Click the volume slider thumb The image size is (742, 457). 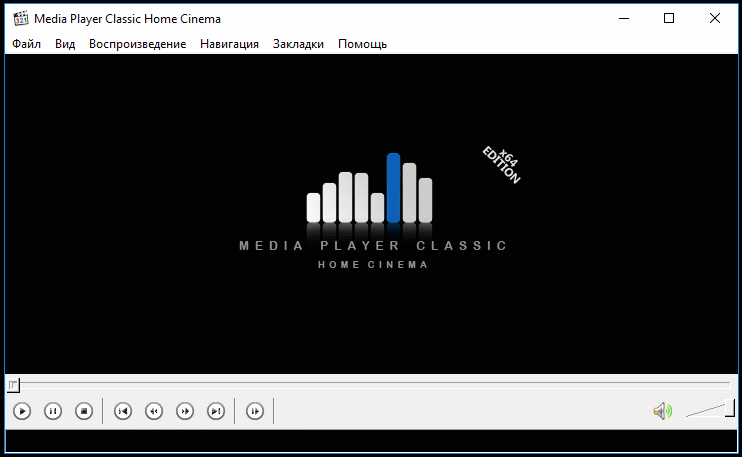pos(730,408)
